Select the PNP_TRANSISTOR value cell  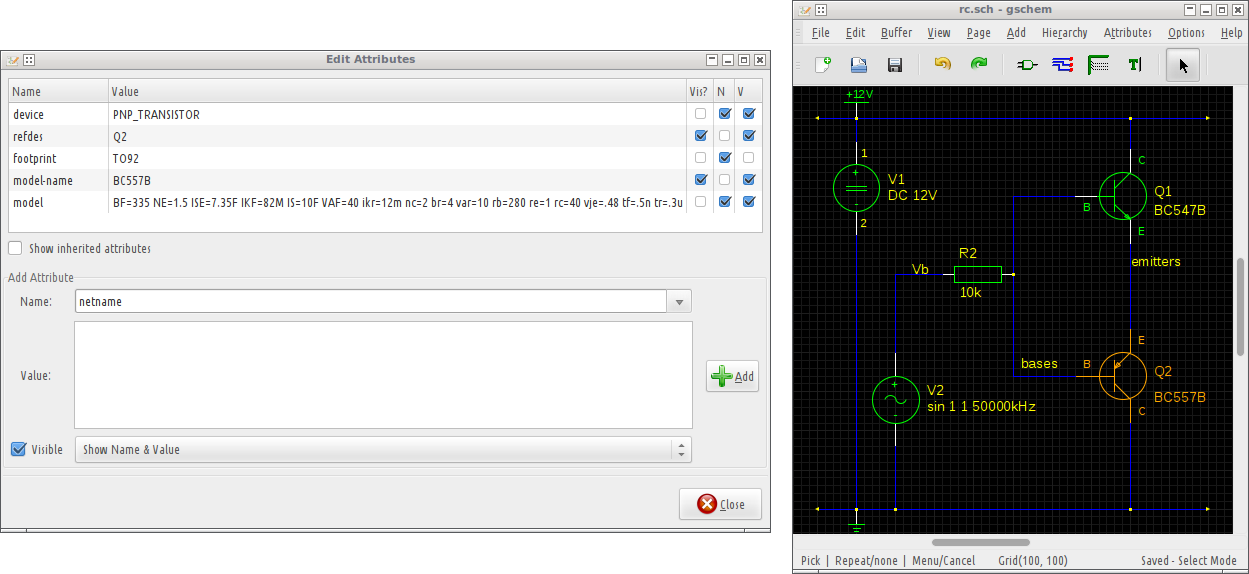(397, 114)
